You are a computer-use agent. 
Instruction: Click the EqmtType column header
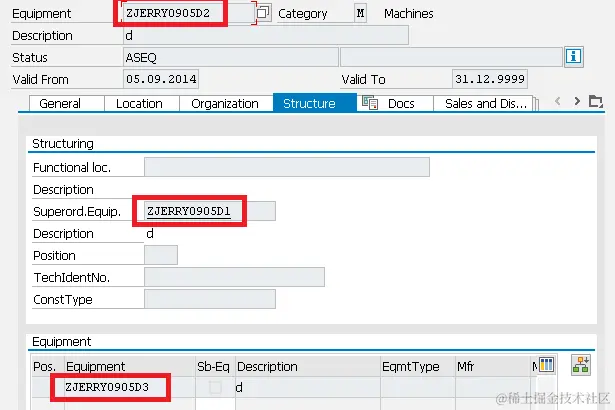coord(418,366)
